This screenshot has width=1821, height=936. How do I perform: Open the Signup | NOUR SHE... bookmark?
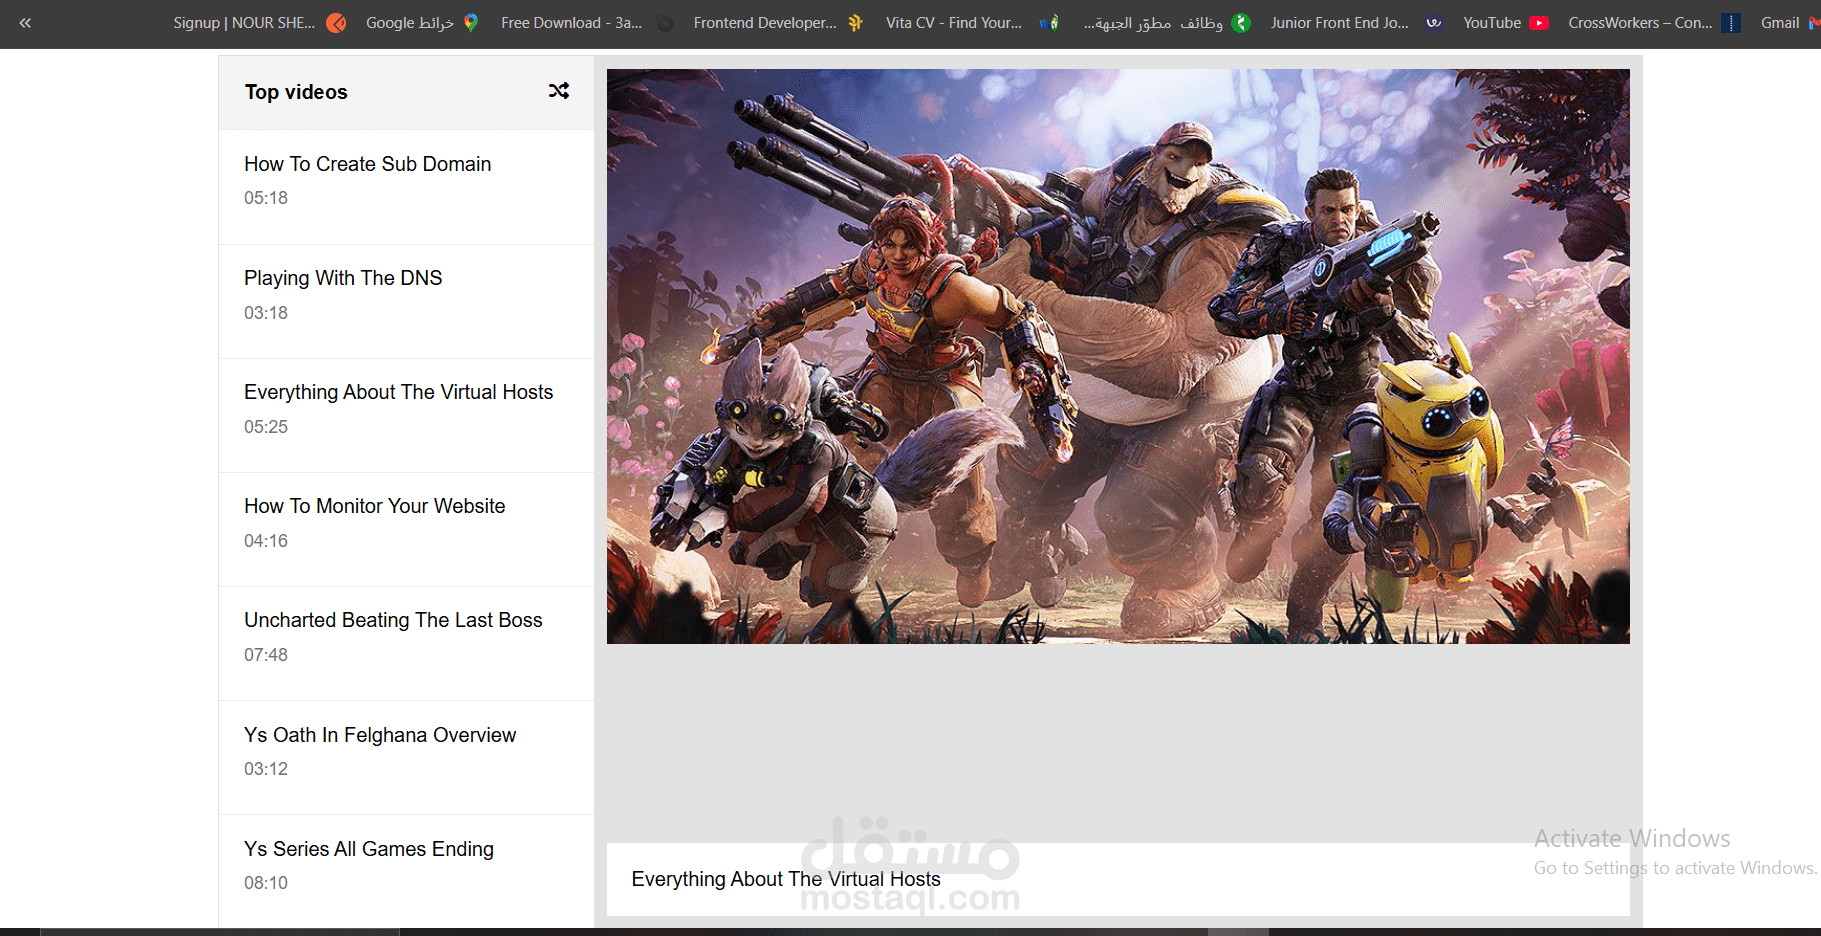(x=259, y=23)
